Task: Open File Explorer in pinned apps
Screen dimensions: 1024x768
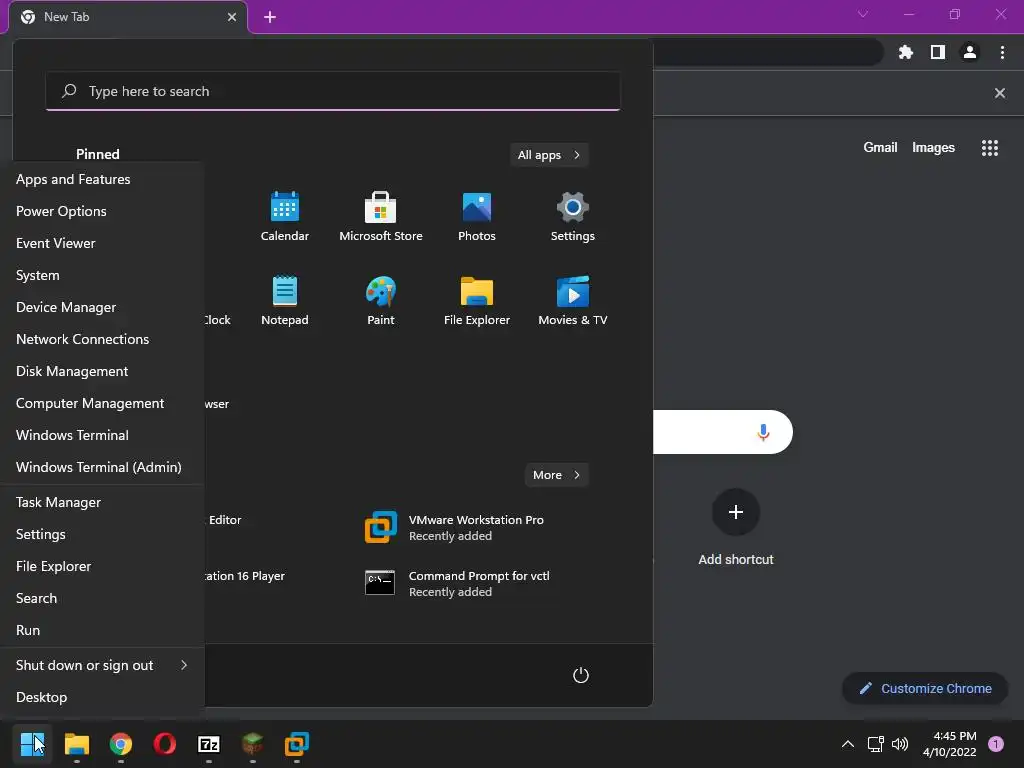Action: 477,300
